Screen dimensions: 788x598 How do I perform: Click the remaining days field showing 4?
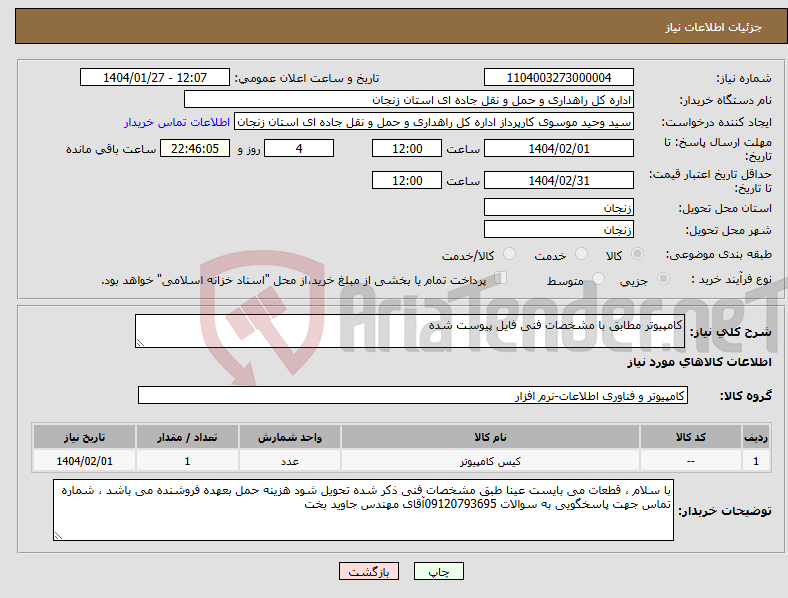(x=299, y=148)
